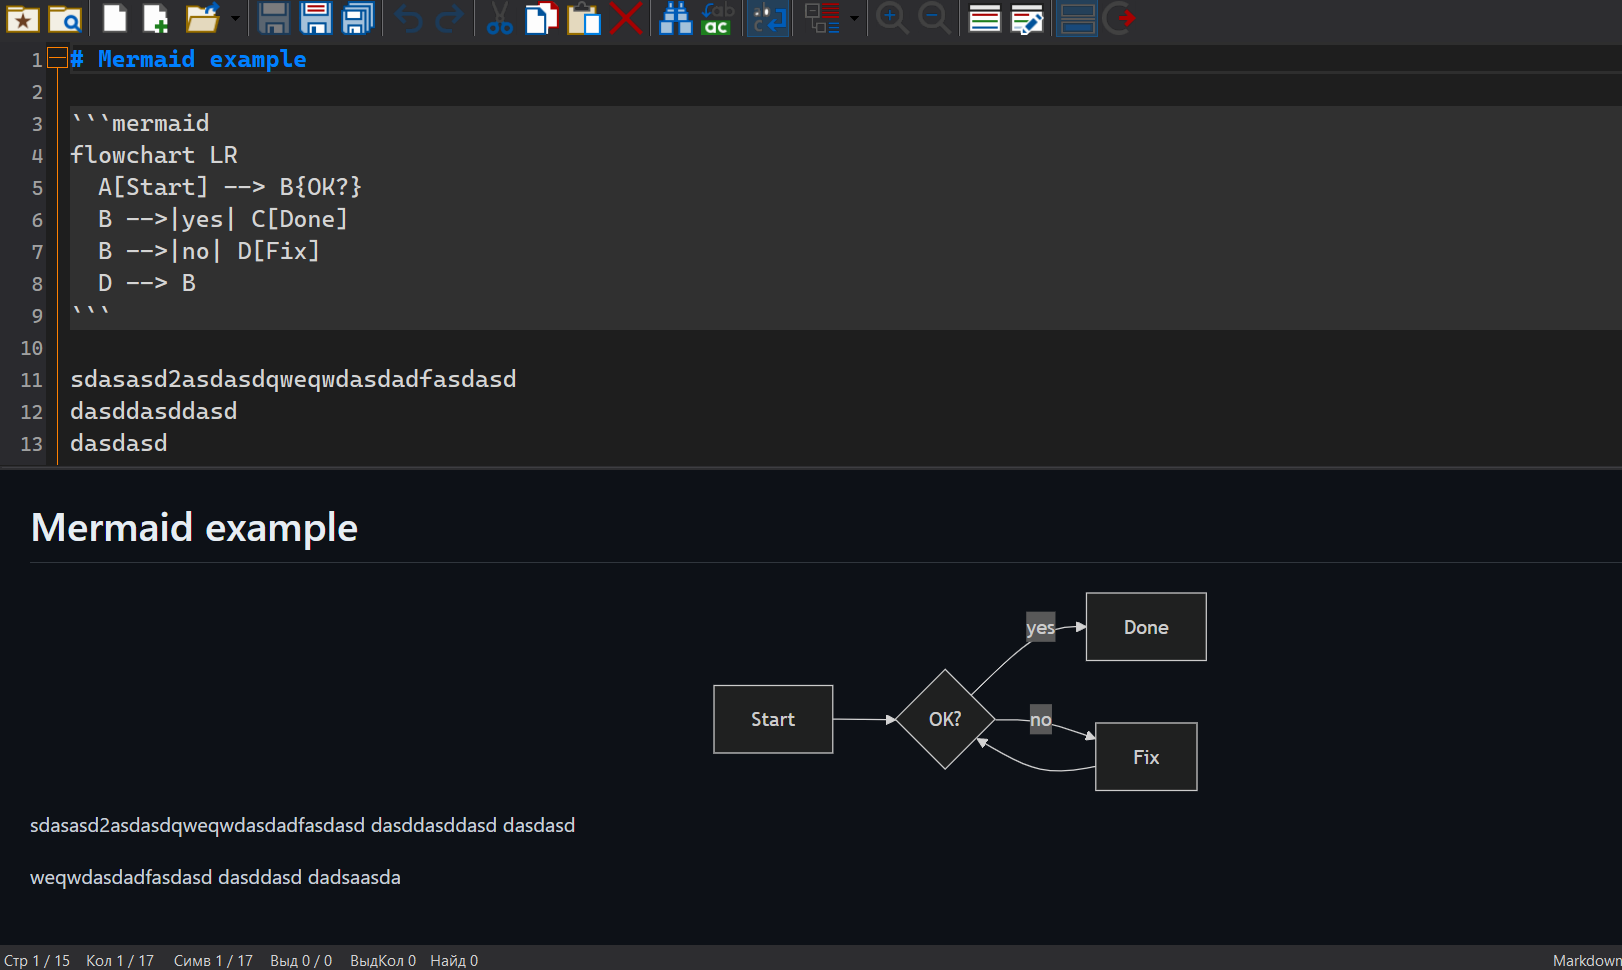The height and width of the screenshot is (970, 1622).
Task: Open the Replace tool
Action: pyautogui.click(x=717, y=19)
